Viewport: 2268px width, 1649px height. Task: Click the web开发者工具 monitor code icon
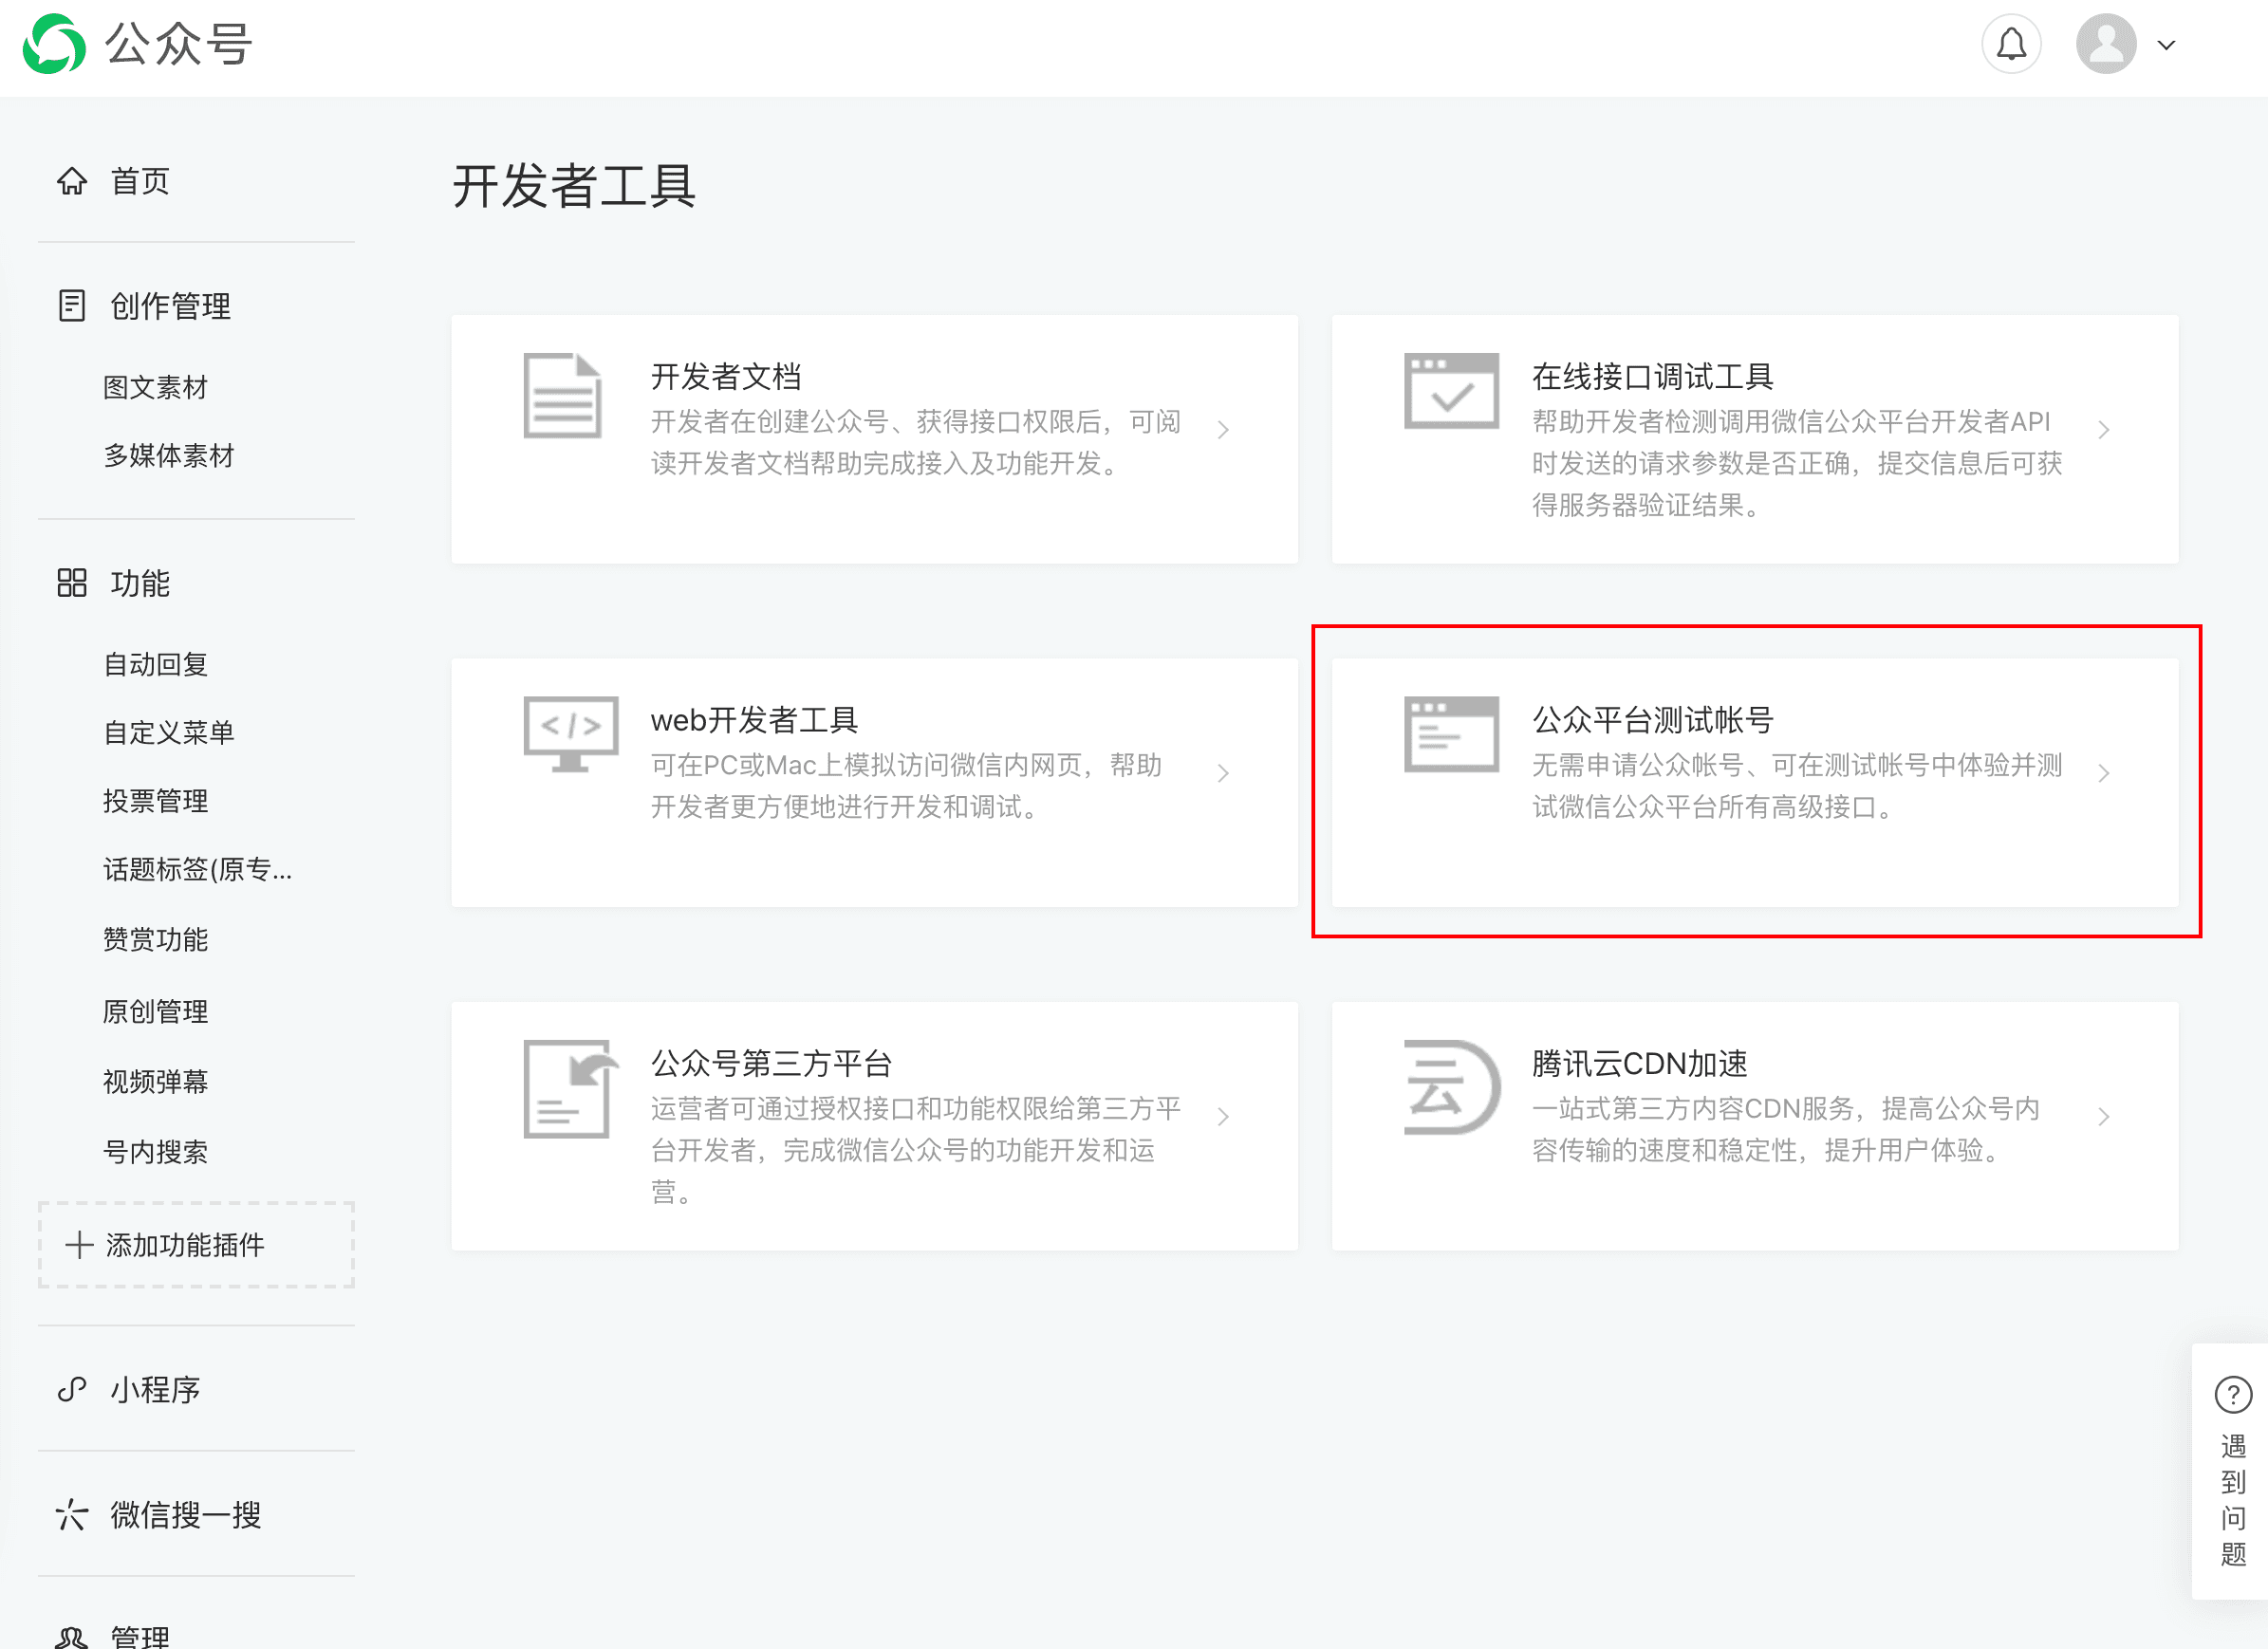point(570,734)
